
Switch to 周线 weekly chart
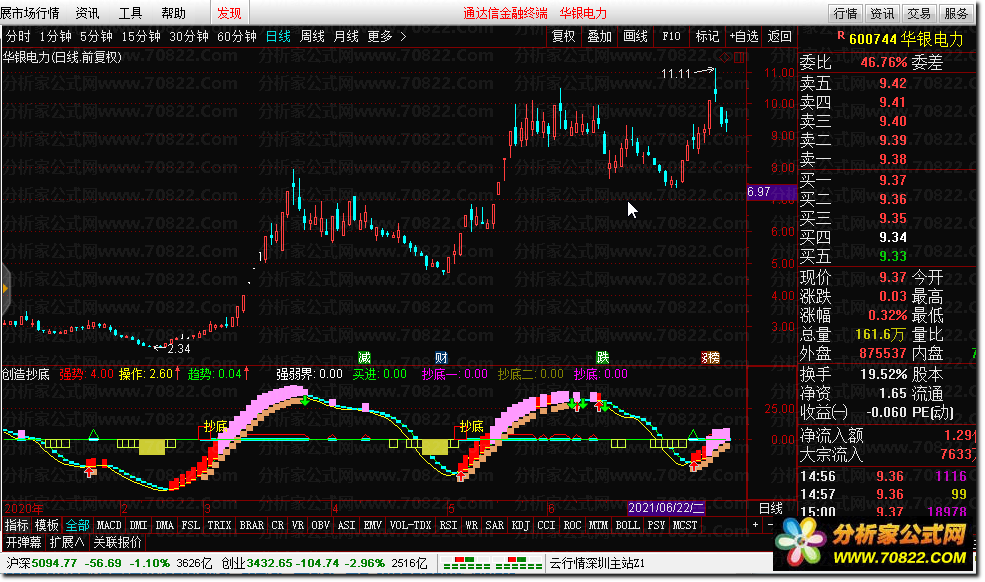pos(312,36)
